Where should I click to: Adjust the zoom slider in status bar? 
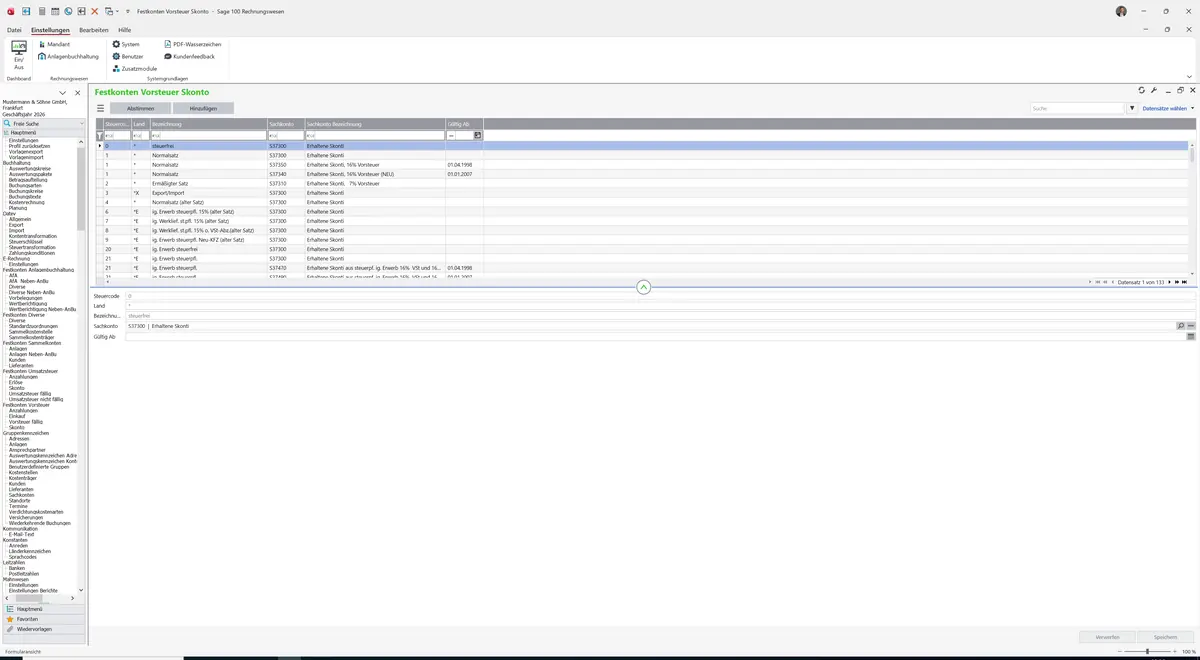tap(1146, 651)
